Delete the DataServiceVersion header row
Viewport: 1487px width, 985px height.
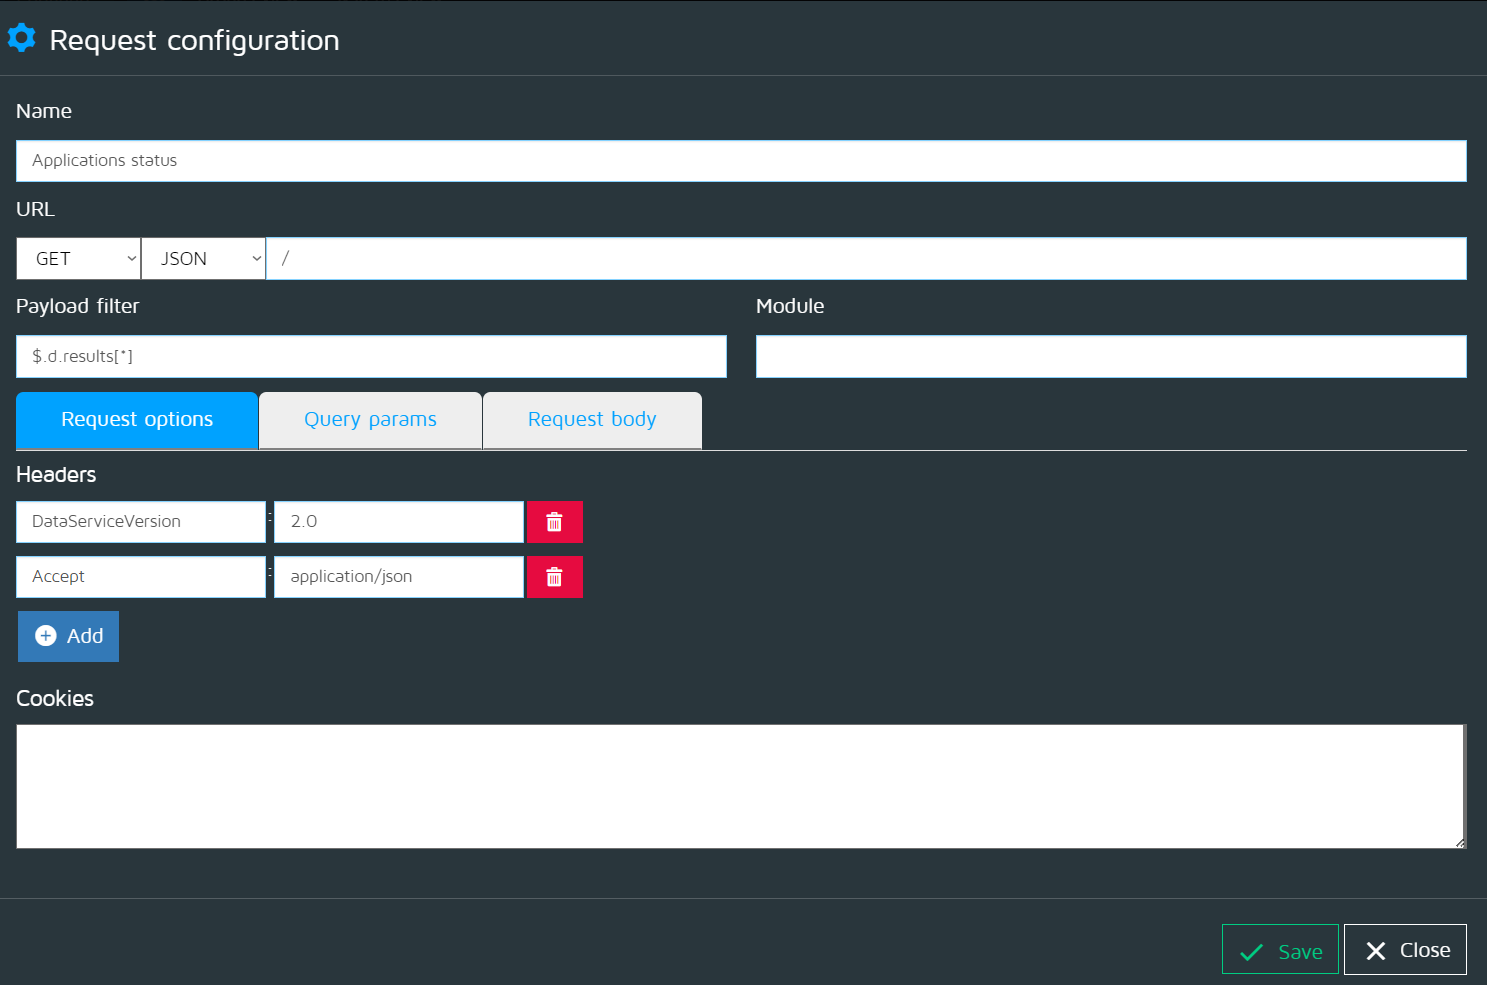point(554,522)
